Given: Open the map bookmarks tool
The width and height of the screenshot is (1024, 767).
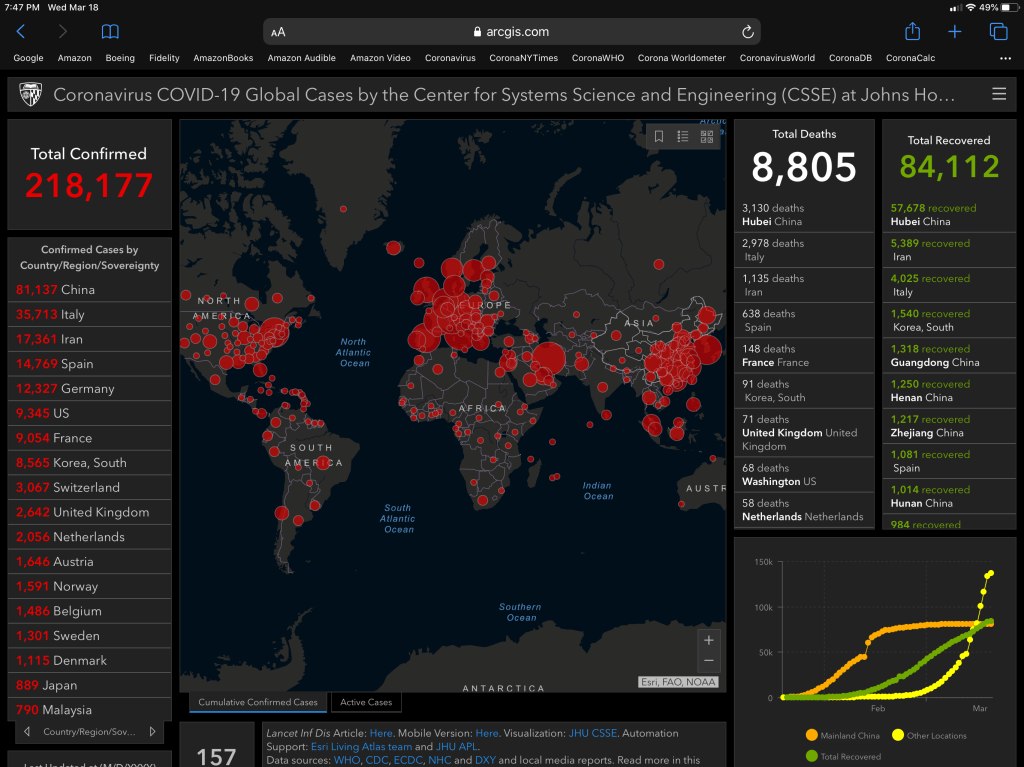Looking at the screenshot, I should coord(659,137).
